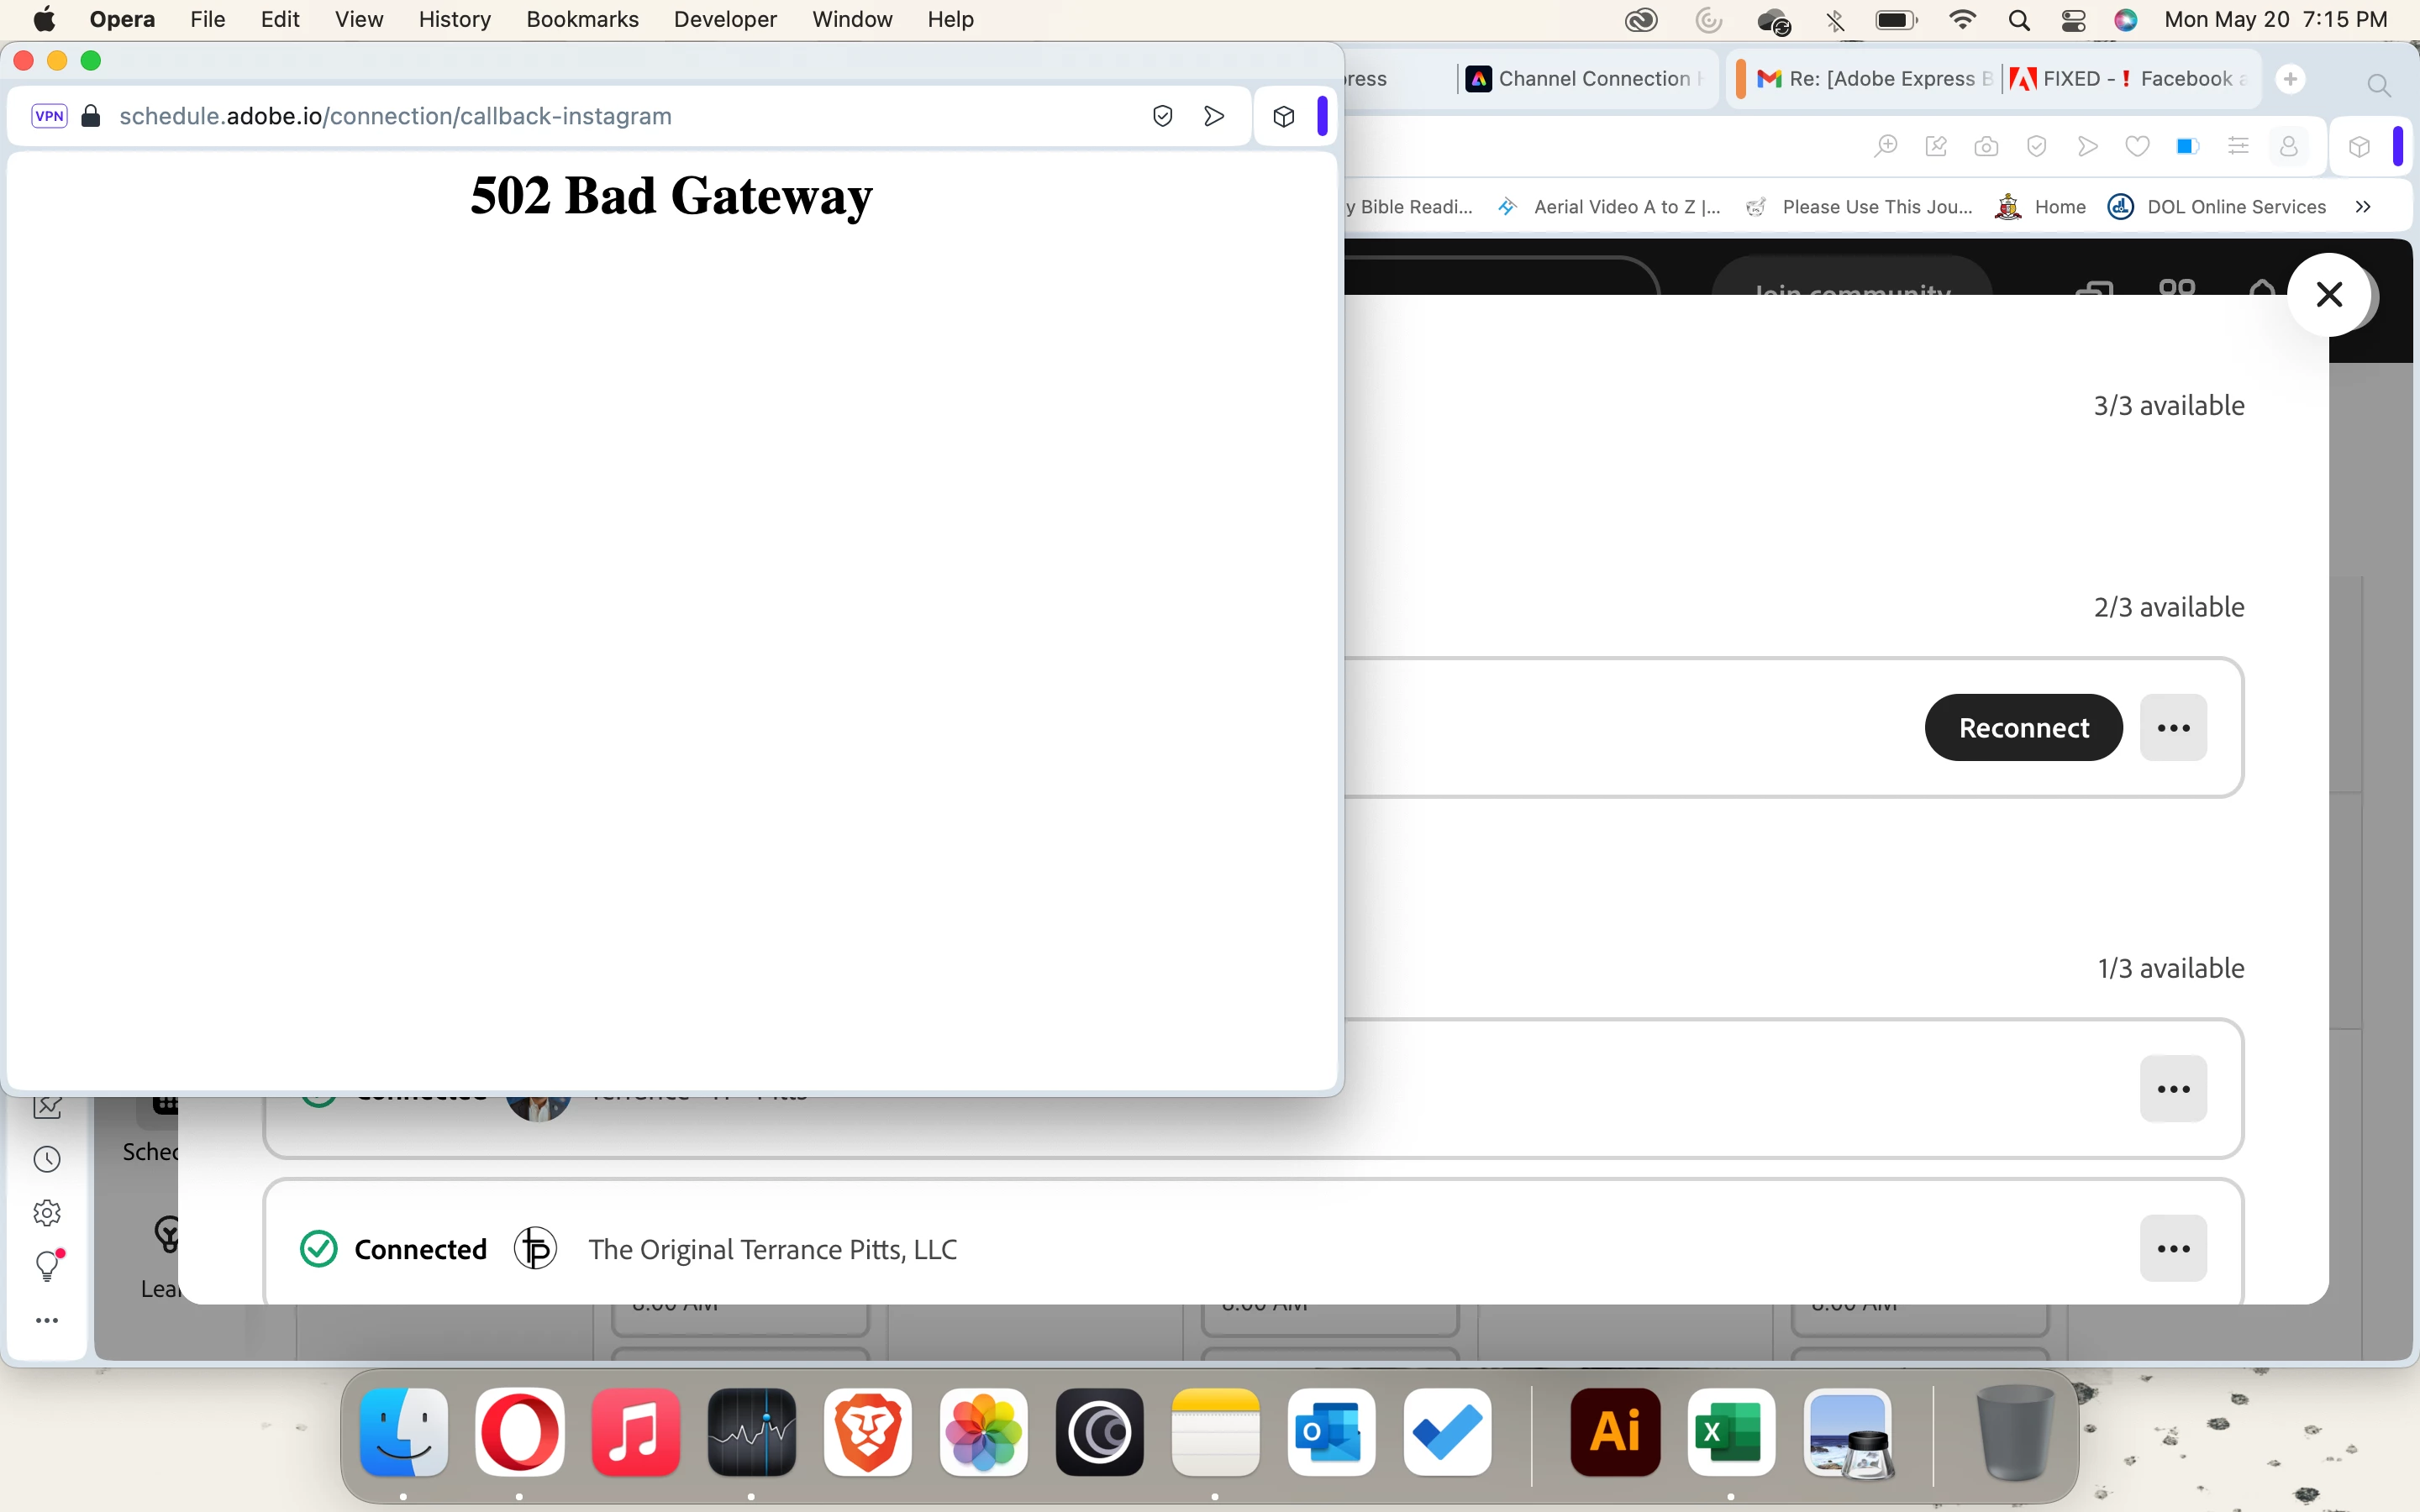Click the heart bookmark icon in toolbar

(2137, 147)
